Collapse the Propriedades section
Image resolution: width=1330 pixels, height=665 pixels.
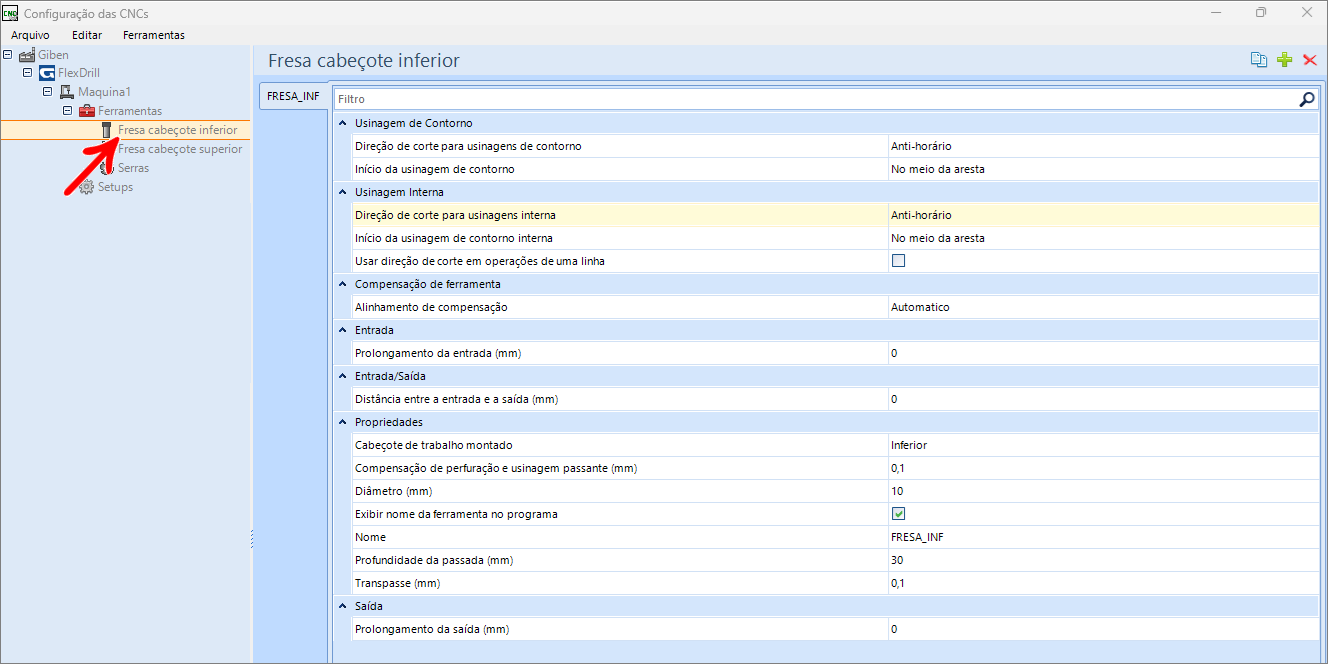point(342,422)
